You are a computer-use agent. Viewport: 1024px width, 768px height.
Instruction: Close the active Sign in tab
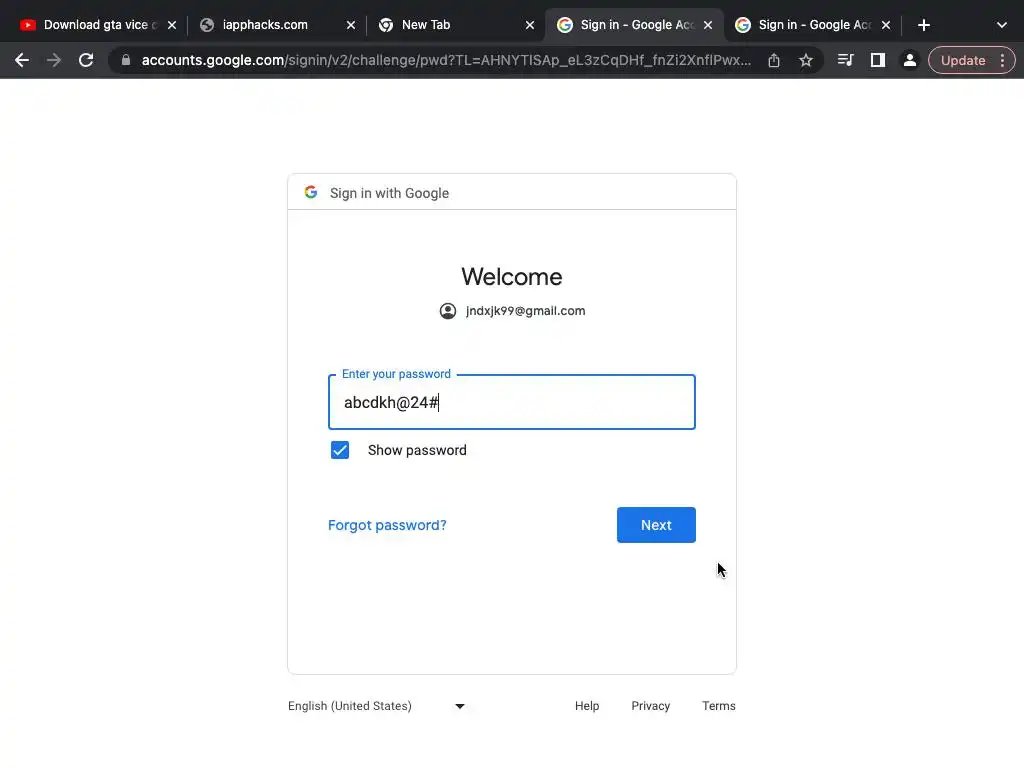(708, 25)
